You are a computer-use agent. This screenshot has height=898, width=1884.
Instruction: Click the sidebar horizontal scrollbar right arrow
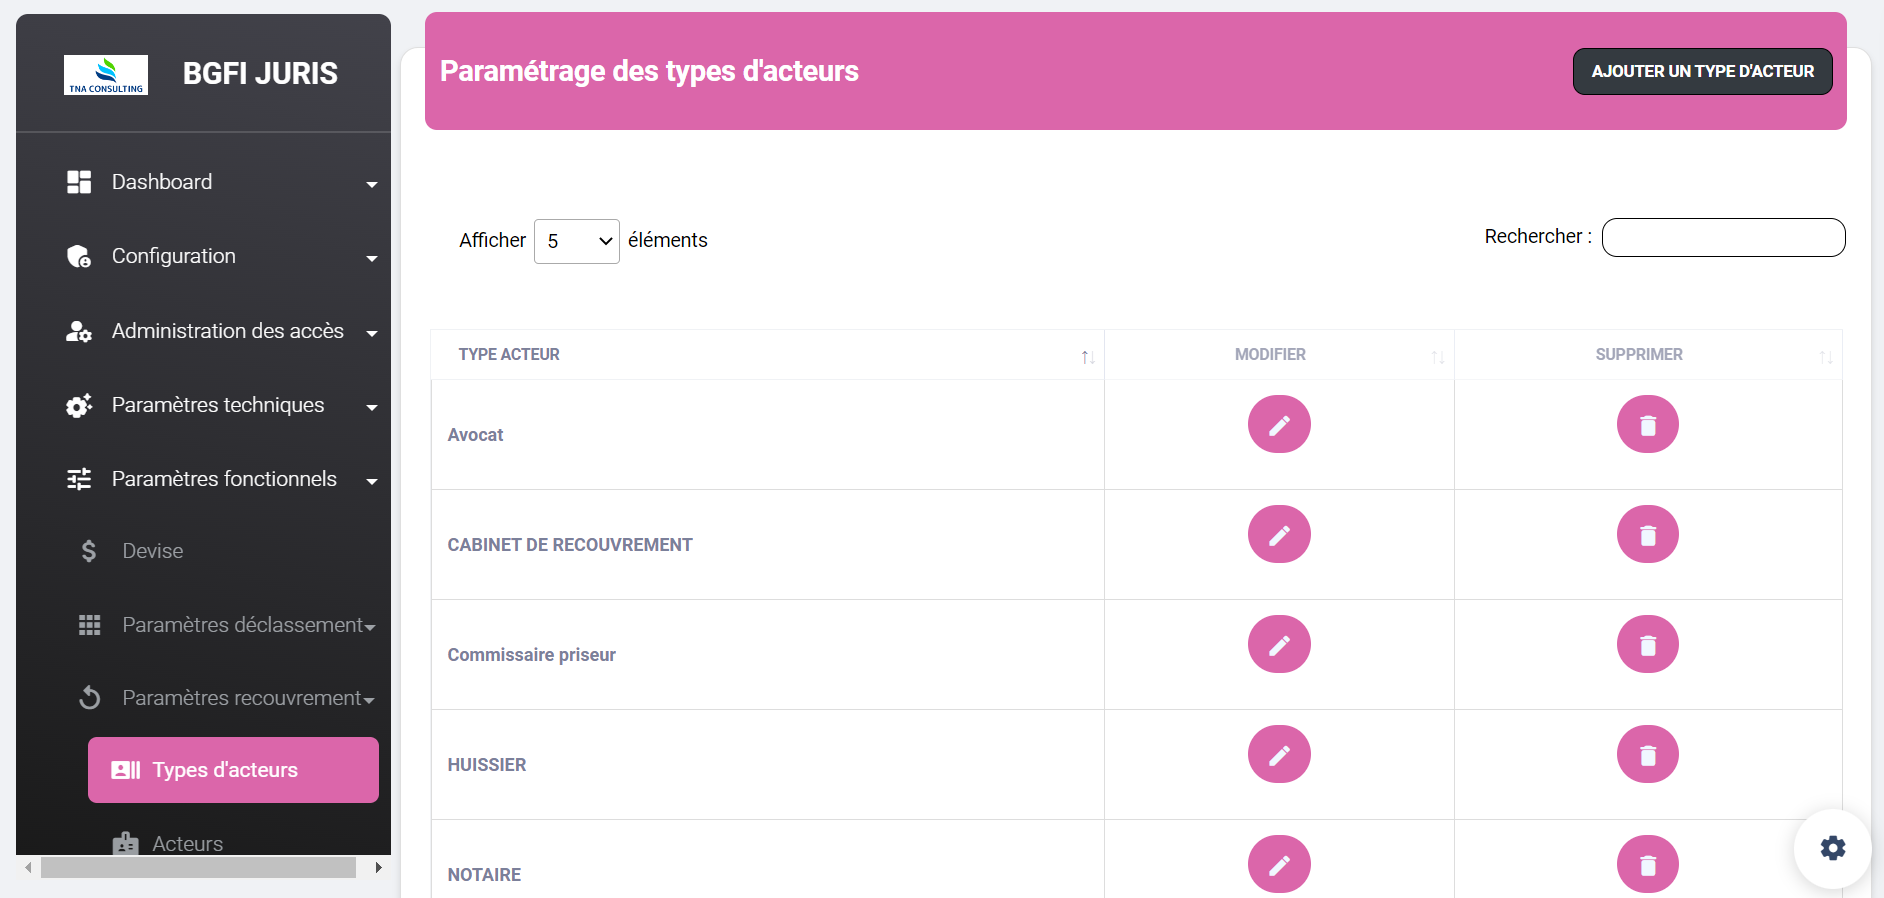[378, 867]
